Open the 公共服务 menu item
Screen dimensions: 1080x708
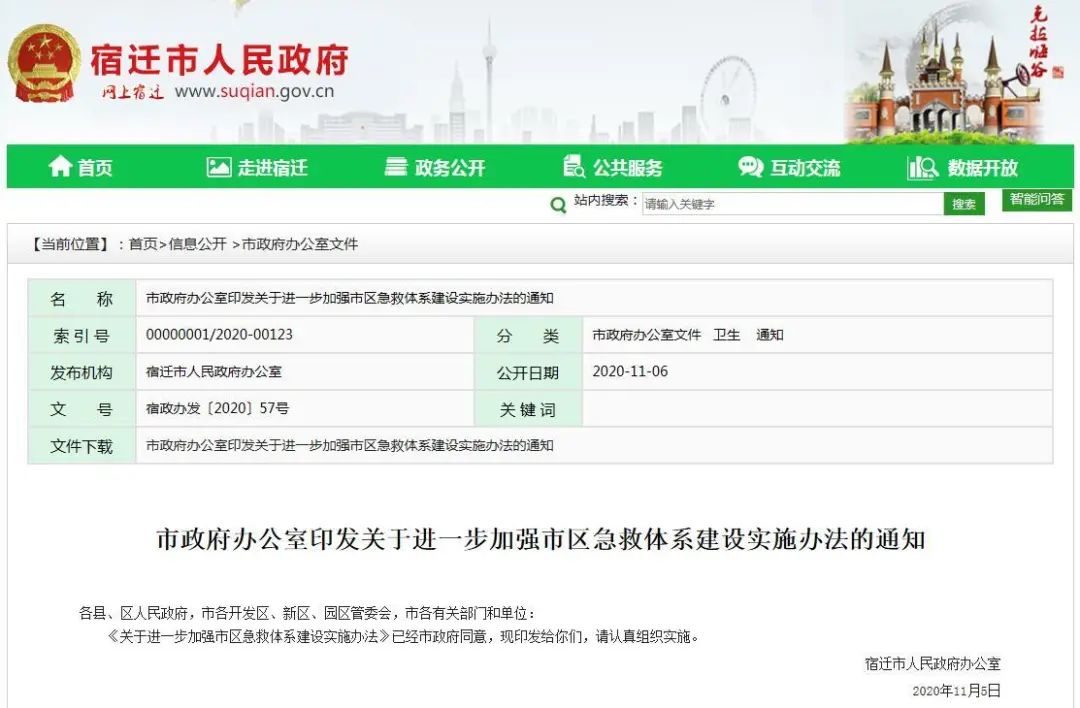[627, 167]
